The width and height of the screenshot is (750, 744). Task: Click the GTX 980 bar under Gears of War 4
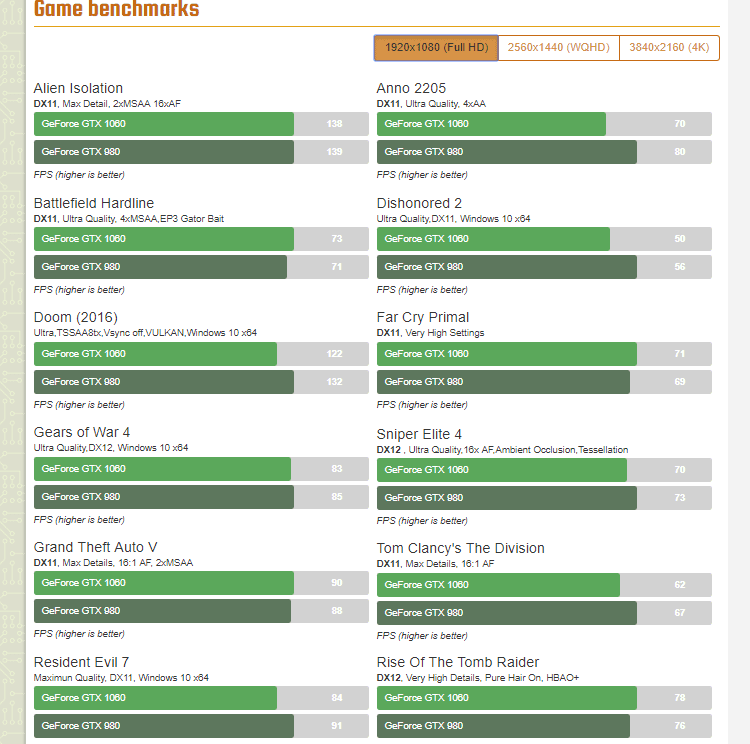click(162, 497)
